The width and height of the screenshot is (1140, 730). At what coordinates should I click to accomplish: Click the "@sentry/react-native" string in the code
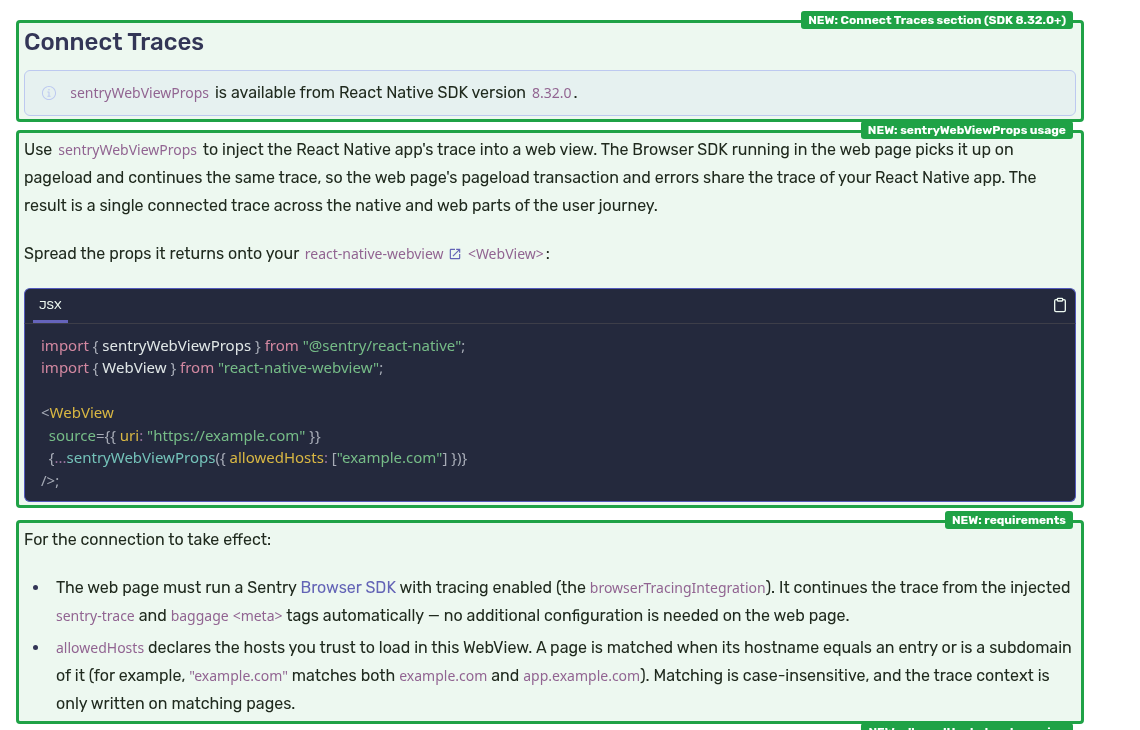pos(382,346)
